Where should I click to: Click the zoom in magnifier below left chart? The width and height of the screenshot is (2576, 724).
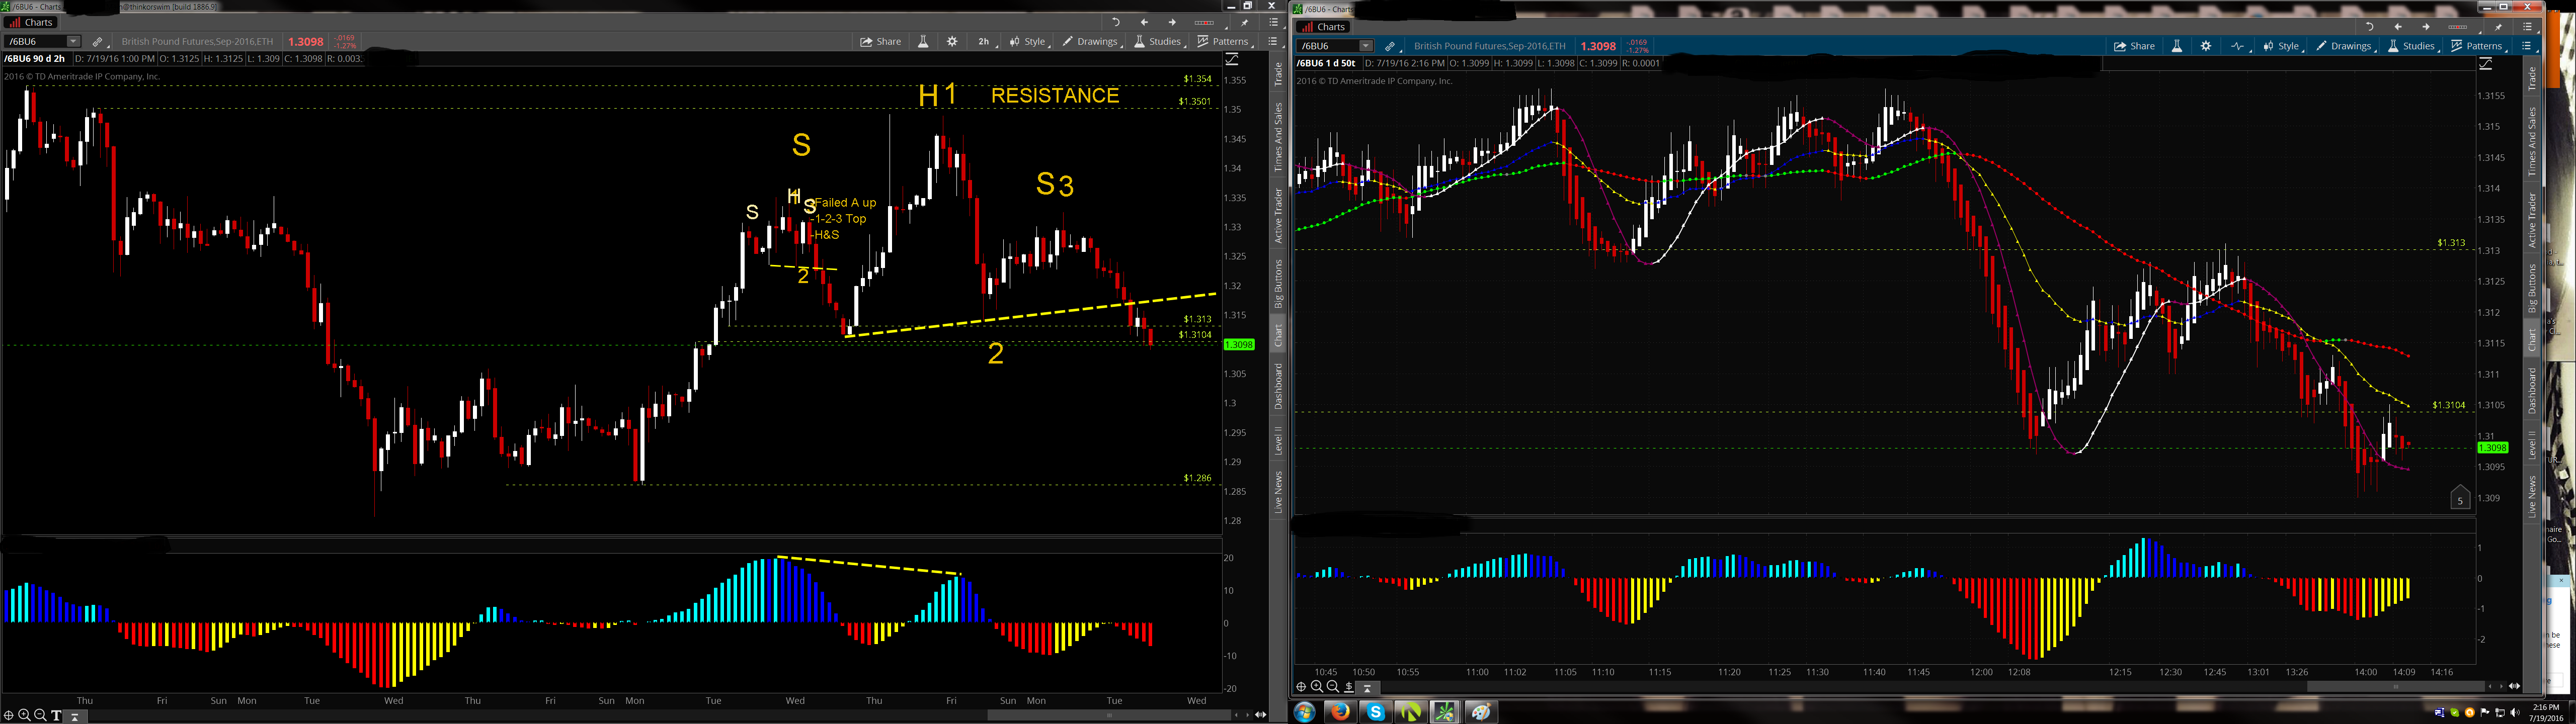point(25,715)
